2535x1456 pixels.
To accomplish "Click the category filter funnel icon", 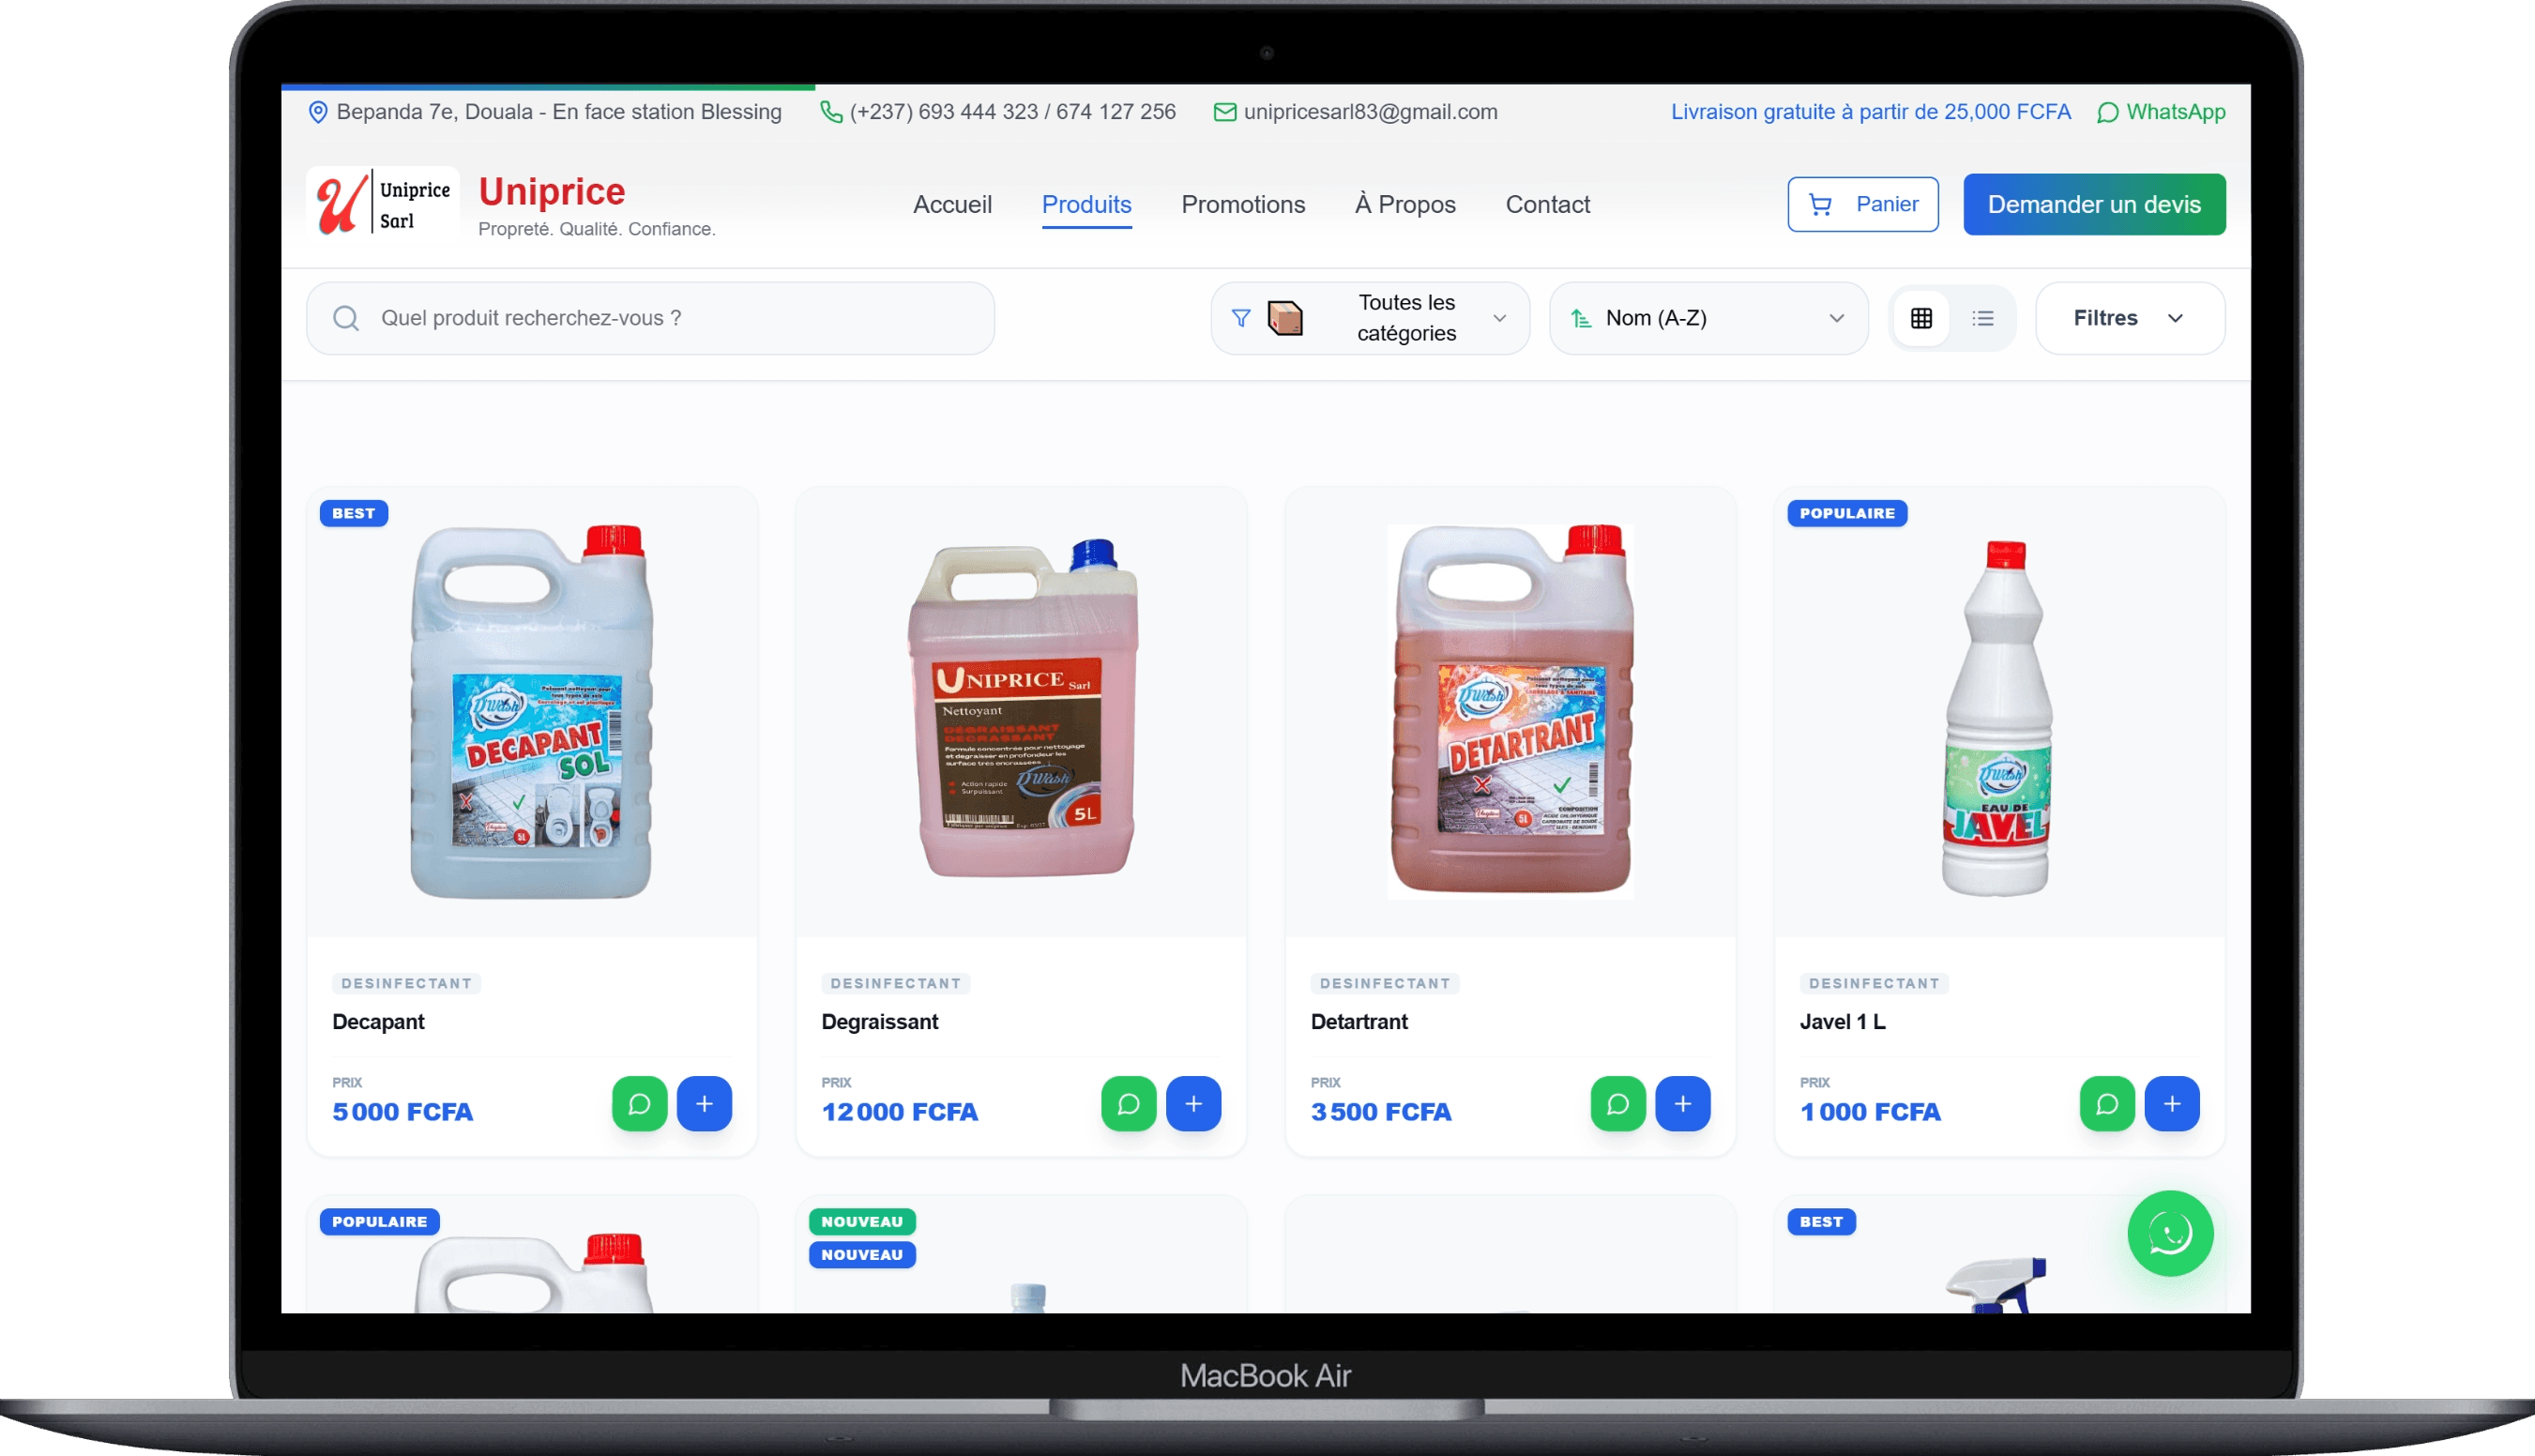I will 1240,318.
